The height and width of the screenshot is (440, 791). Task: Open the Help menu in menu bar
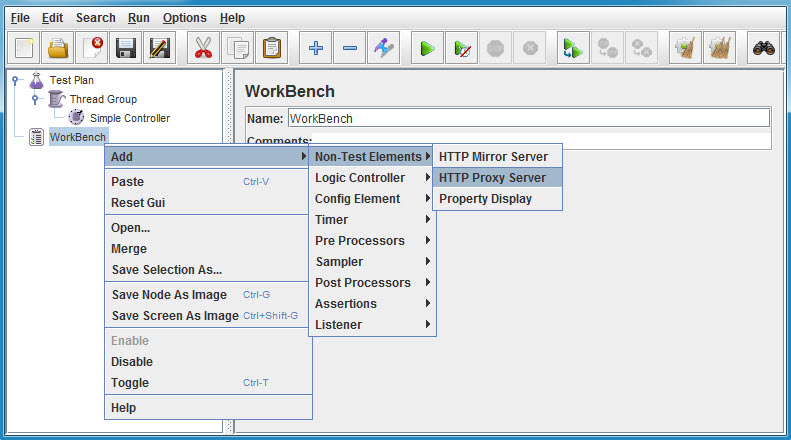[232, 18]
